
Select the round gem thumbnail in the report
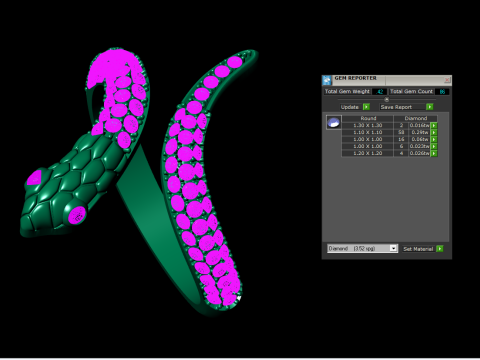[x=333, y=122]
